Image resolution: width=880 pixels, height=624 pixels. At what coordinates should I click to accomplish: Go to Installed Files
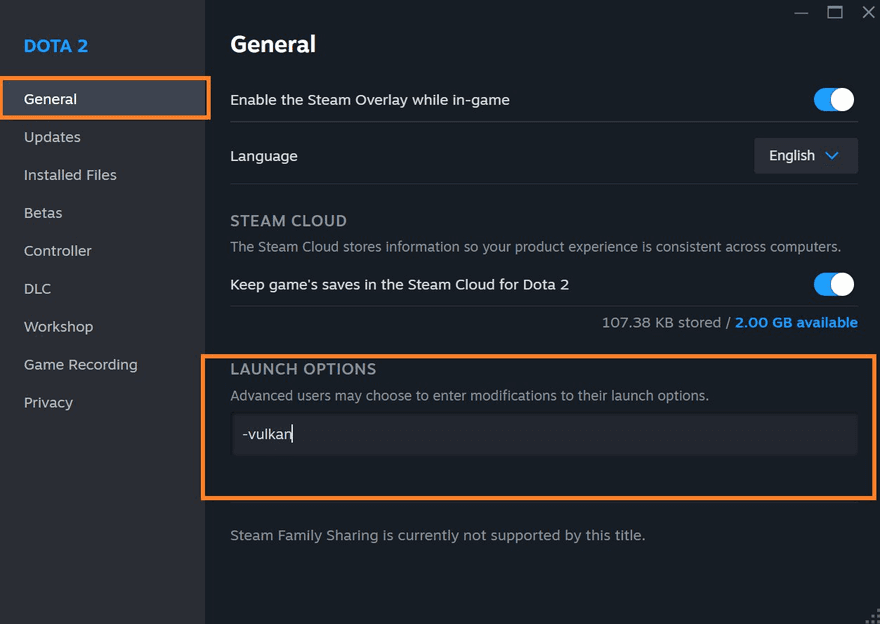point(70,175)
